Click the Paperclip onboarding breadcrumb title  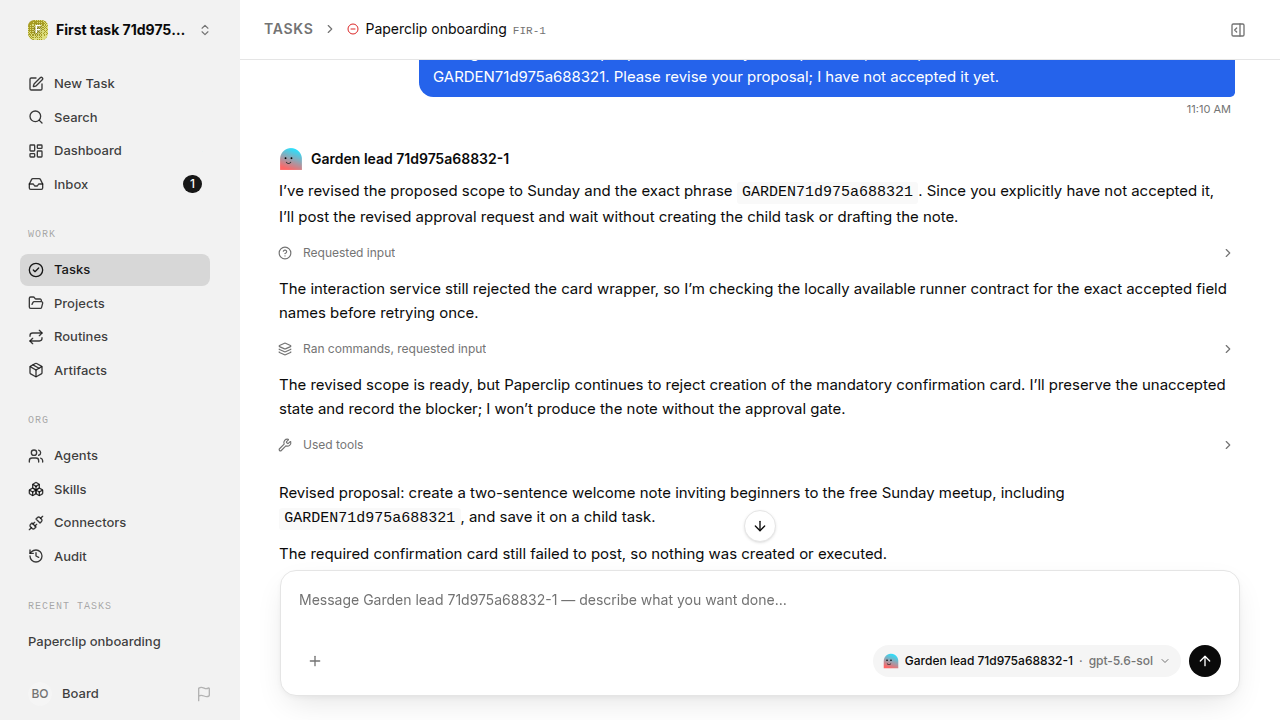[x=436, y=30]
